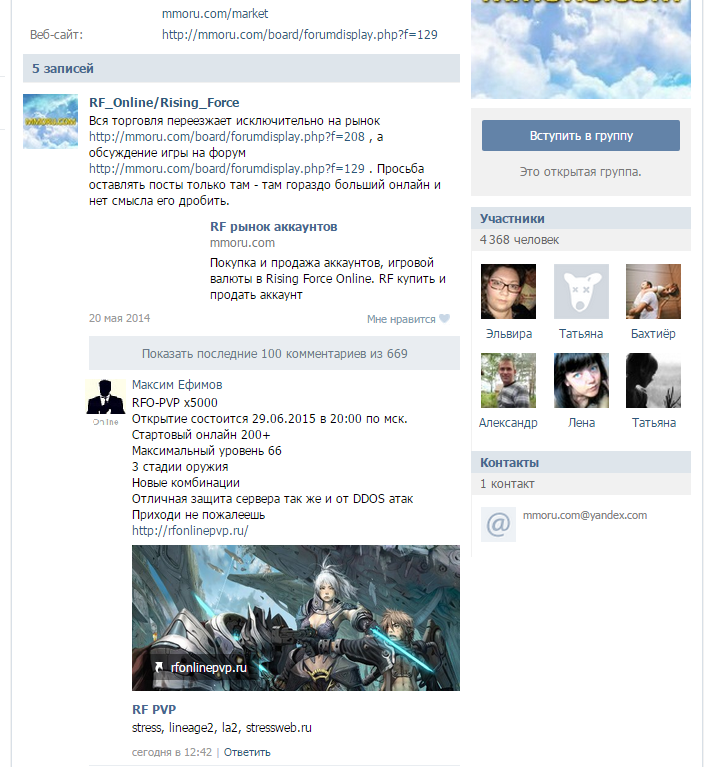Screen dimensions: 713x767
Task: Click the mmoru.com domain under RF рынок аккаунтов
Action: 242,243
